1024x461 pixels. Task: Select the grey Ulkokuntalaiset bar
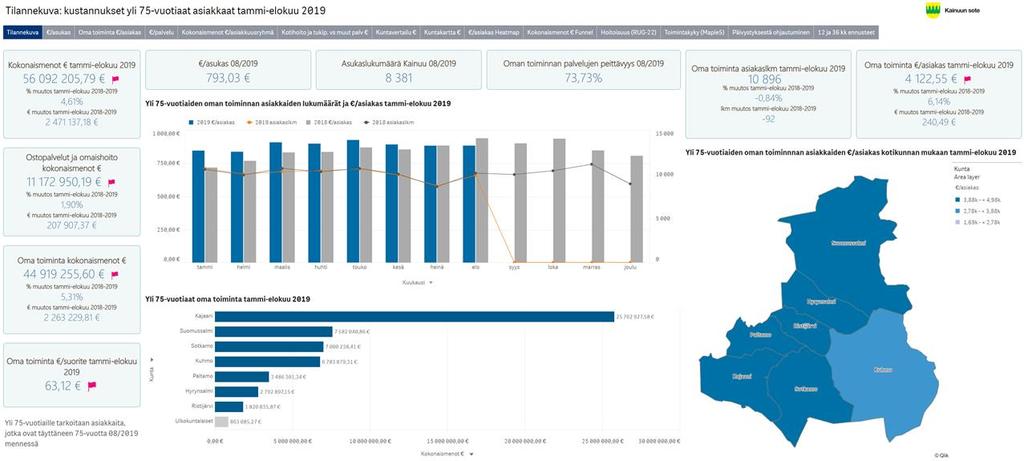(x=222, y=422)
